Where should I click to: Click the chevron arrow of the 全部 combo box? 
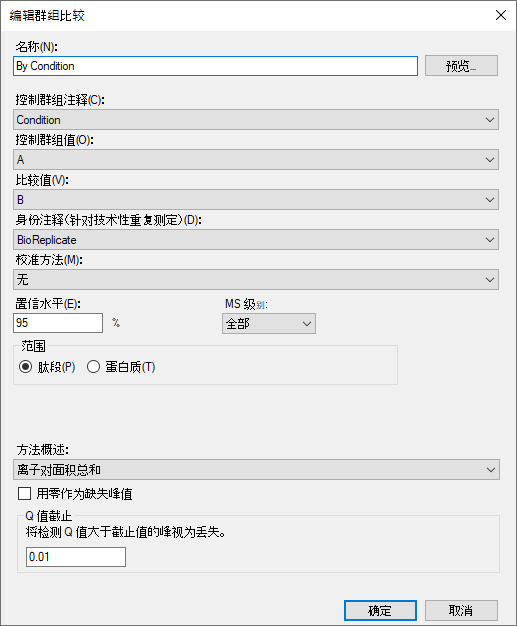coord(307,323)
